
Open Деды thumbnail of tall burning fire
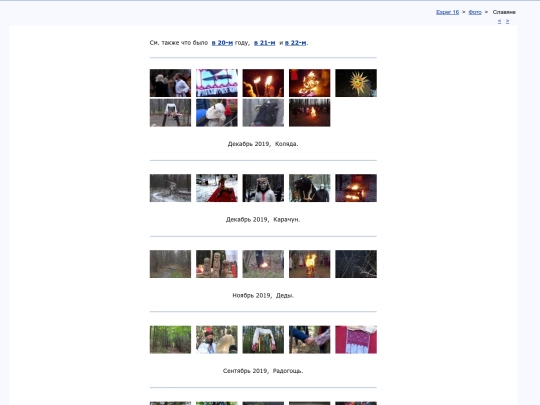(310, 264)
